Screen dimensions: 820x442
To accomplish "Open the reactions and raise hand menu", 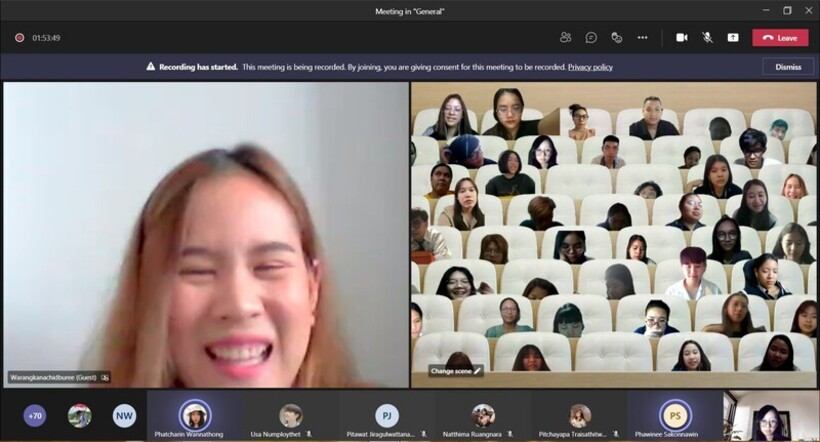I will pos(616,37).
